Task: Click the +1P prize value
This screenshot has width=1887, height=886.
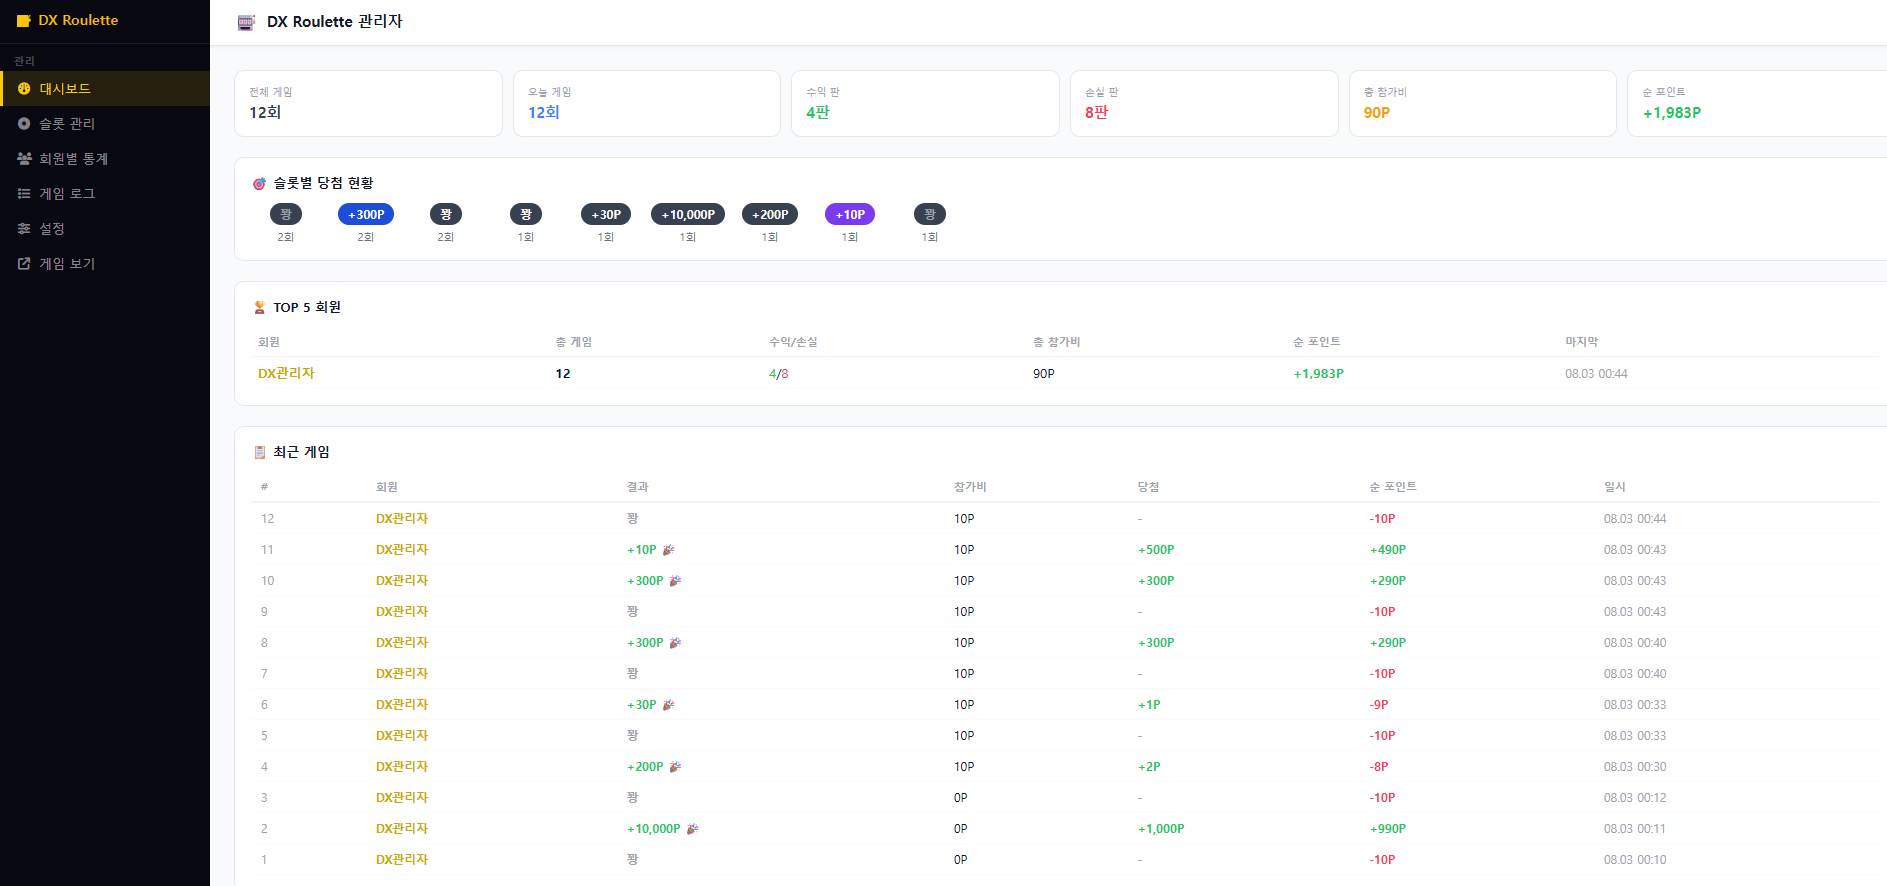Action: (x=1149, y=705)
